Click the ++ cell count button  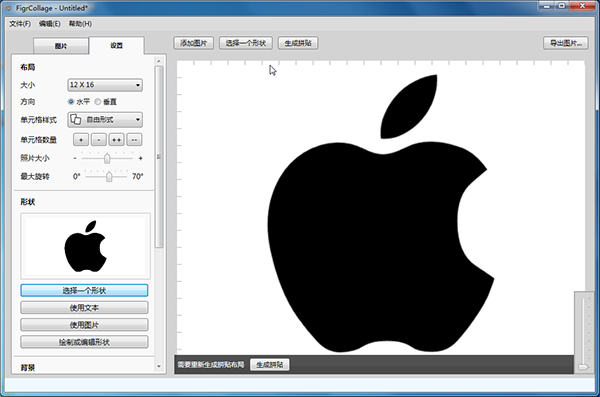pyautogui.click(x=116, y=140)
